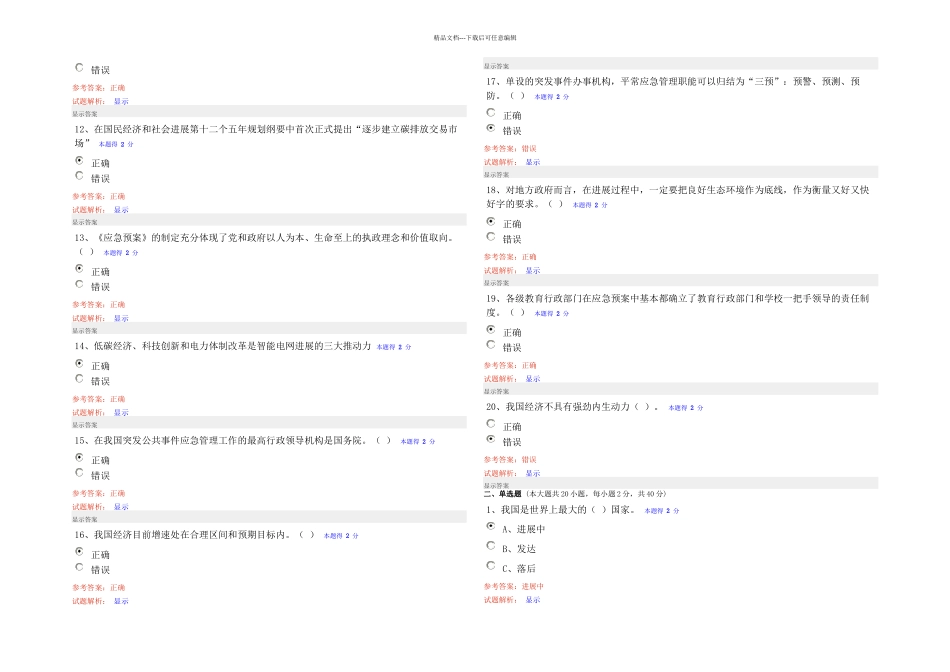Show 试题解析 for question 17
Screen dimensions: 950x672
click(533, 162)
